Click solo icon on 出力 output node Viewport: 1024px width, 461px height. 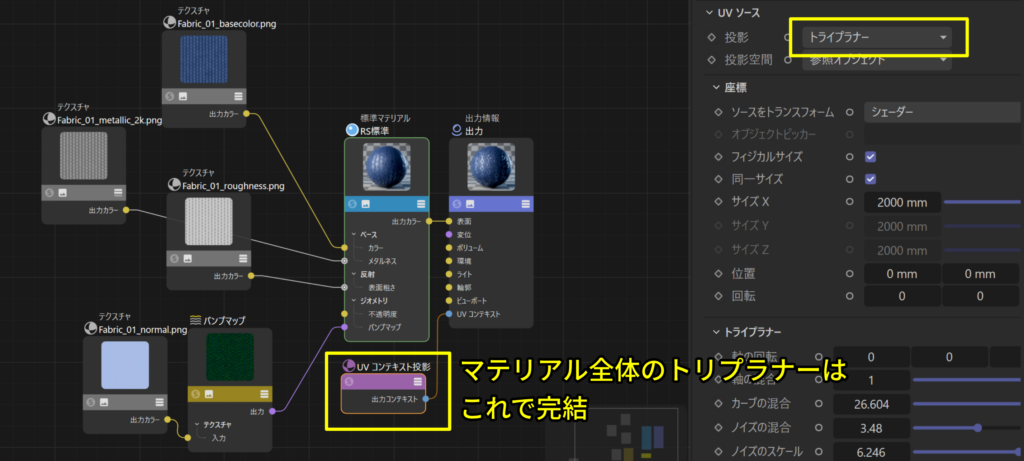pyautogui.click(x=459, y=204)
